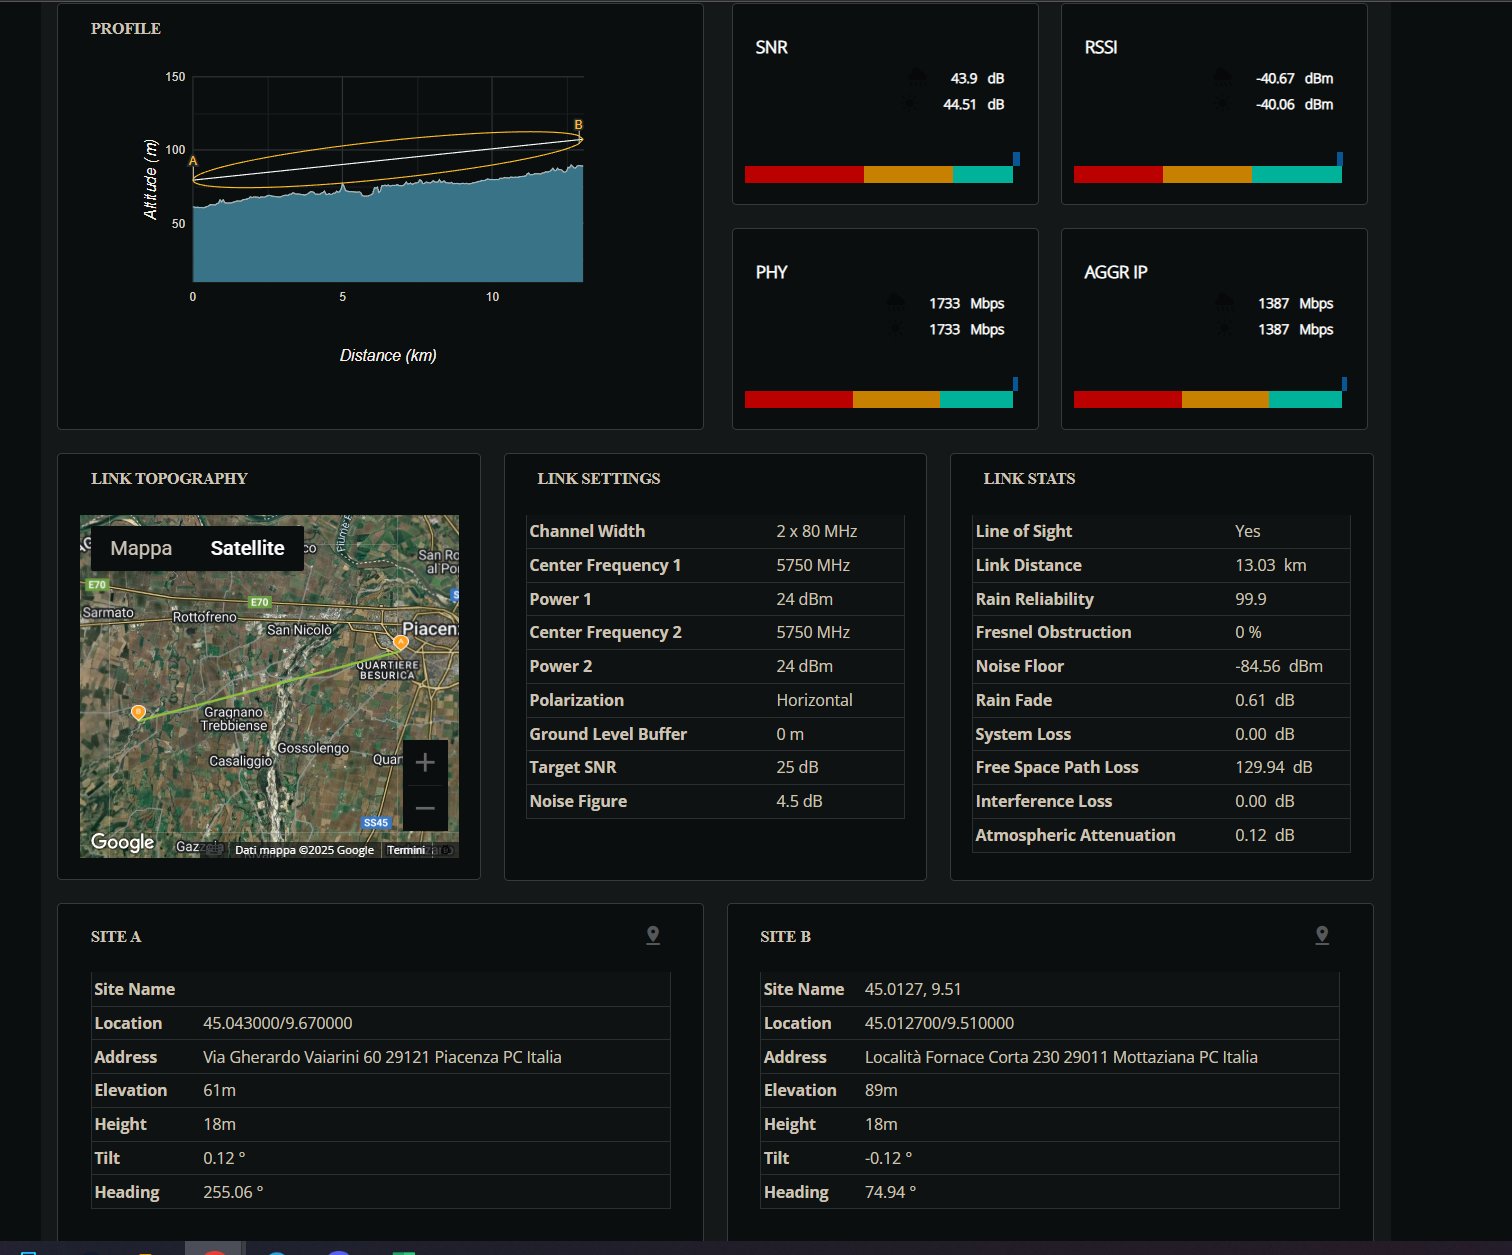Switch map view to Mappa
Screen dimensions: 1512x1255
[x=141, y=548]
